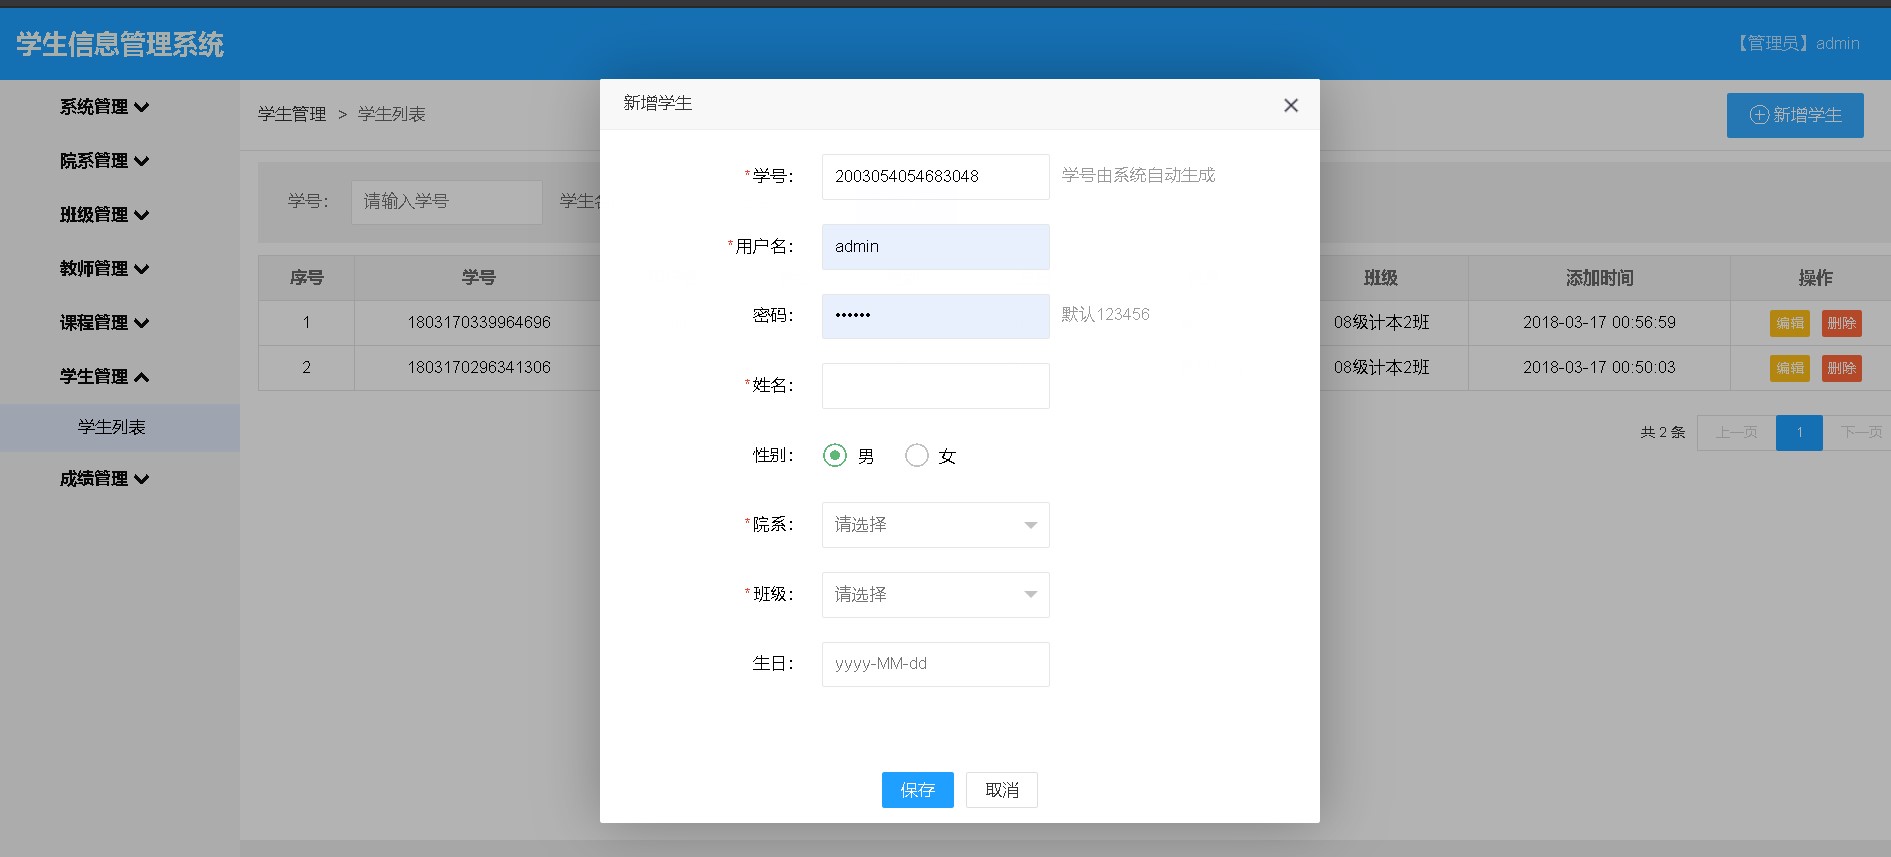The image size is (1891, 857).
Task: Open the 院系 dropdown
Action: 935,524
